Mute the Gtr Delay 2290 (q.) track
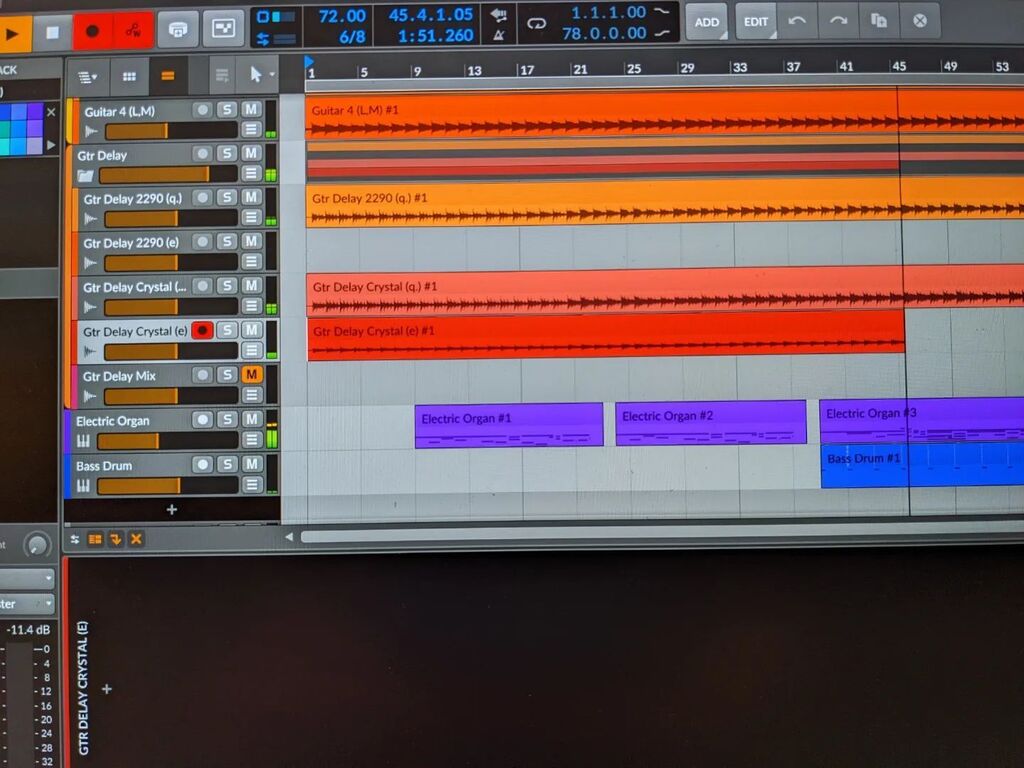 click(x=251, y=197)
